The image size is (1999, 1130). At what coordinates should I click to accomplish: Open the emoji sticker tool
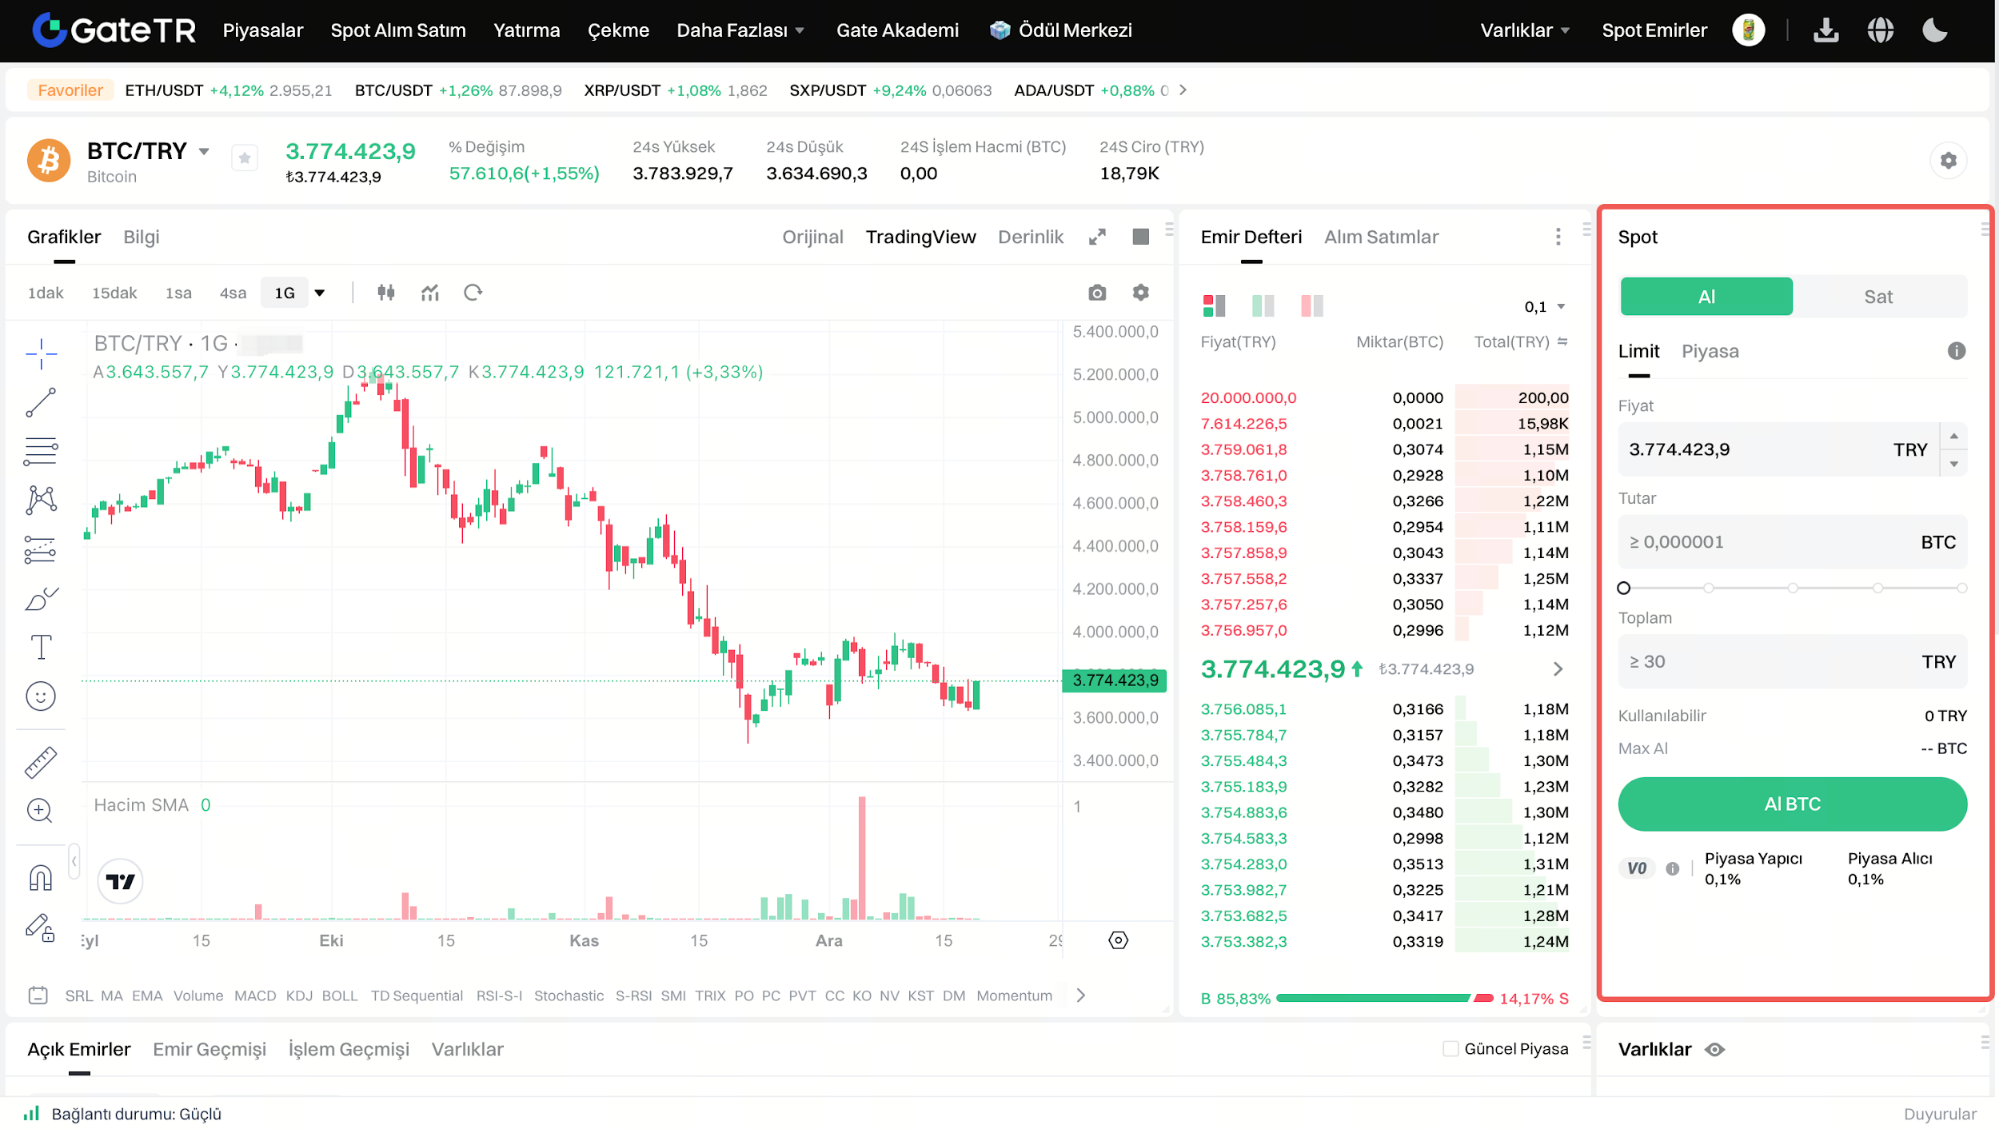coord(40,696)
